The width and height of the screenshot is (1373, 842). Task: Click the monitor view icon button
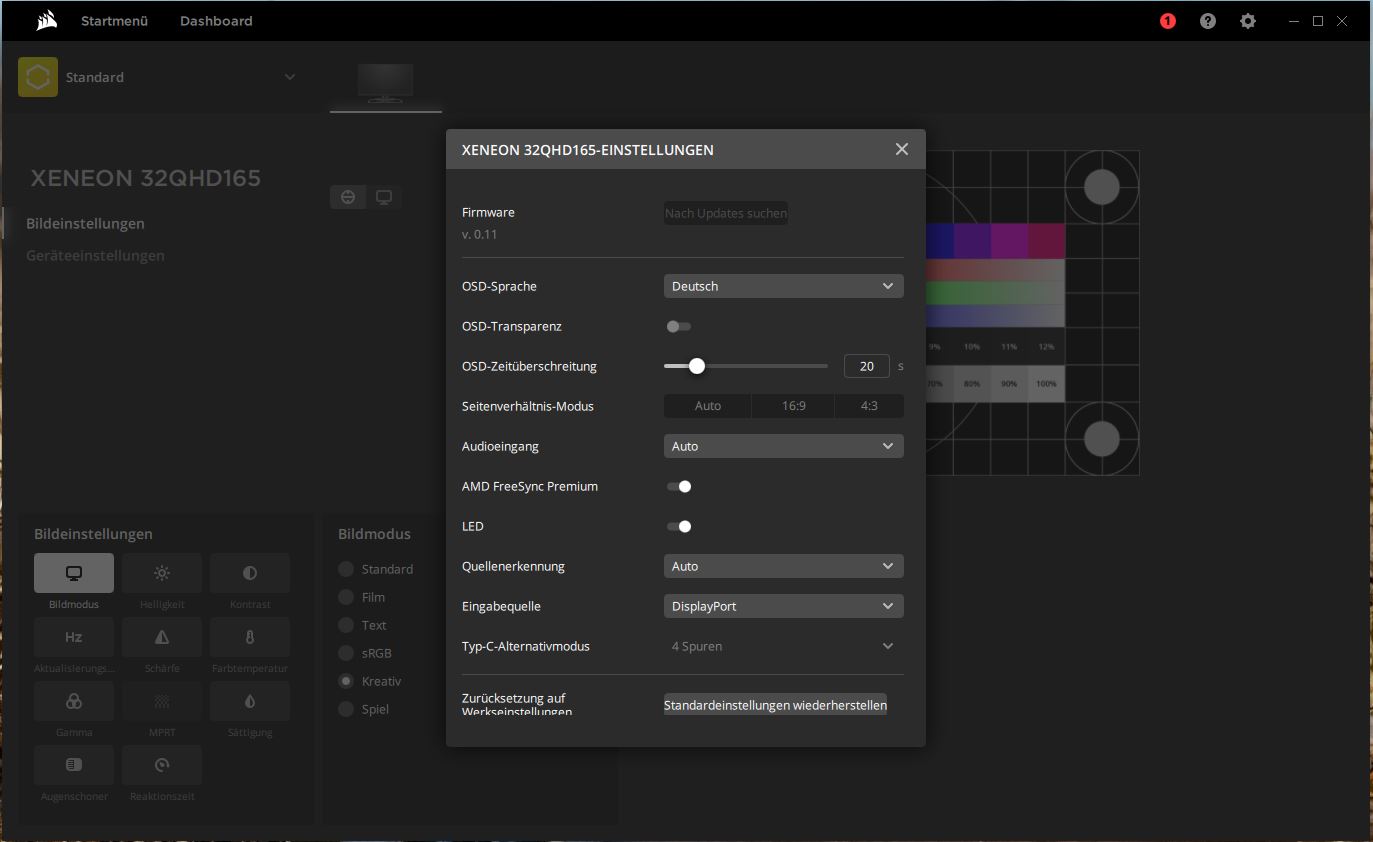384,197
